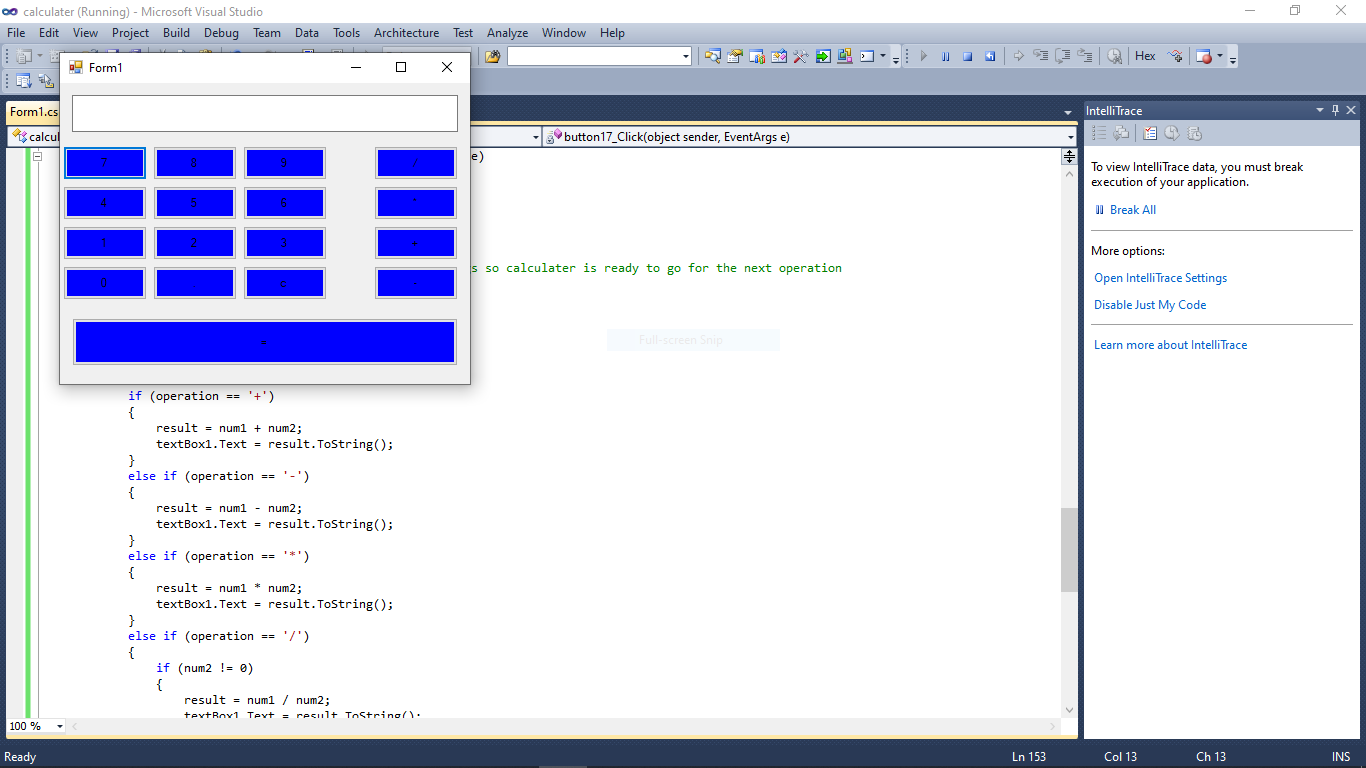This screenshot has width=1366, height=768.
Task: Switch to the Form1.cs tab
Action: coord(36,112)
